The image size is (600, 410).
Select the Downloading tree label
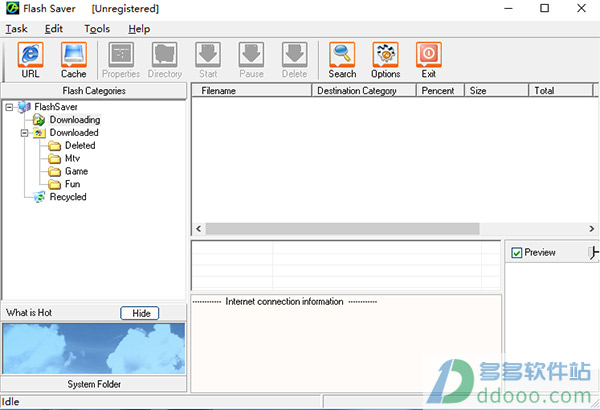(75, 120)
